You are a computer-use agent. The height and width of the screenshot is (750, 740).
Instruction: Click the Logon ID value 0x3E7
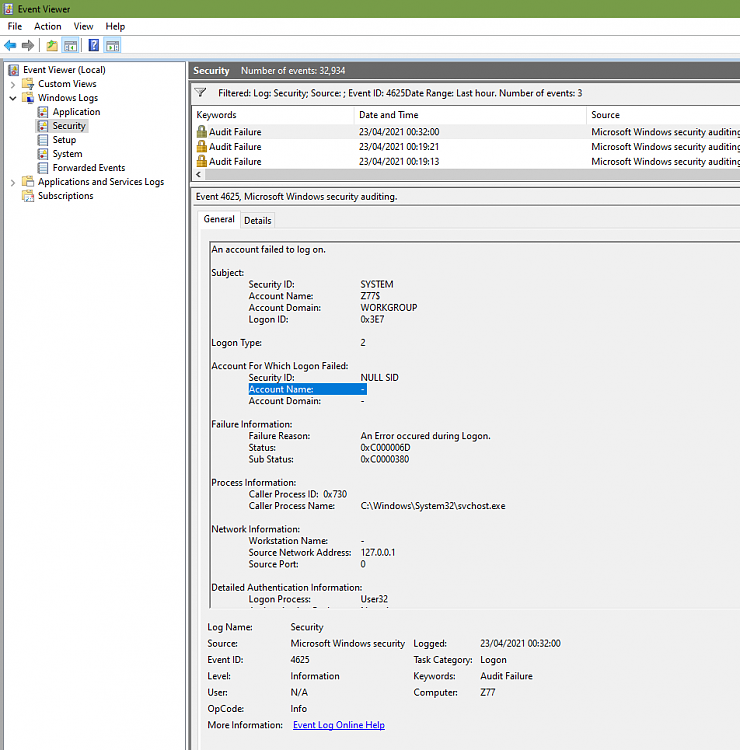click(372, 319)
